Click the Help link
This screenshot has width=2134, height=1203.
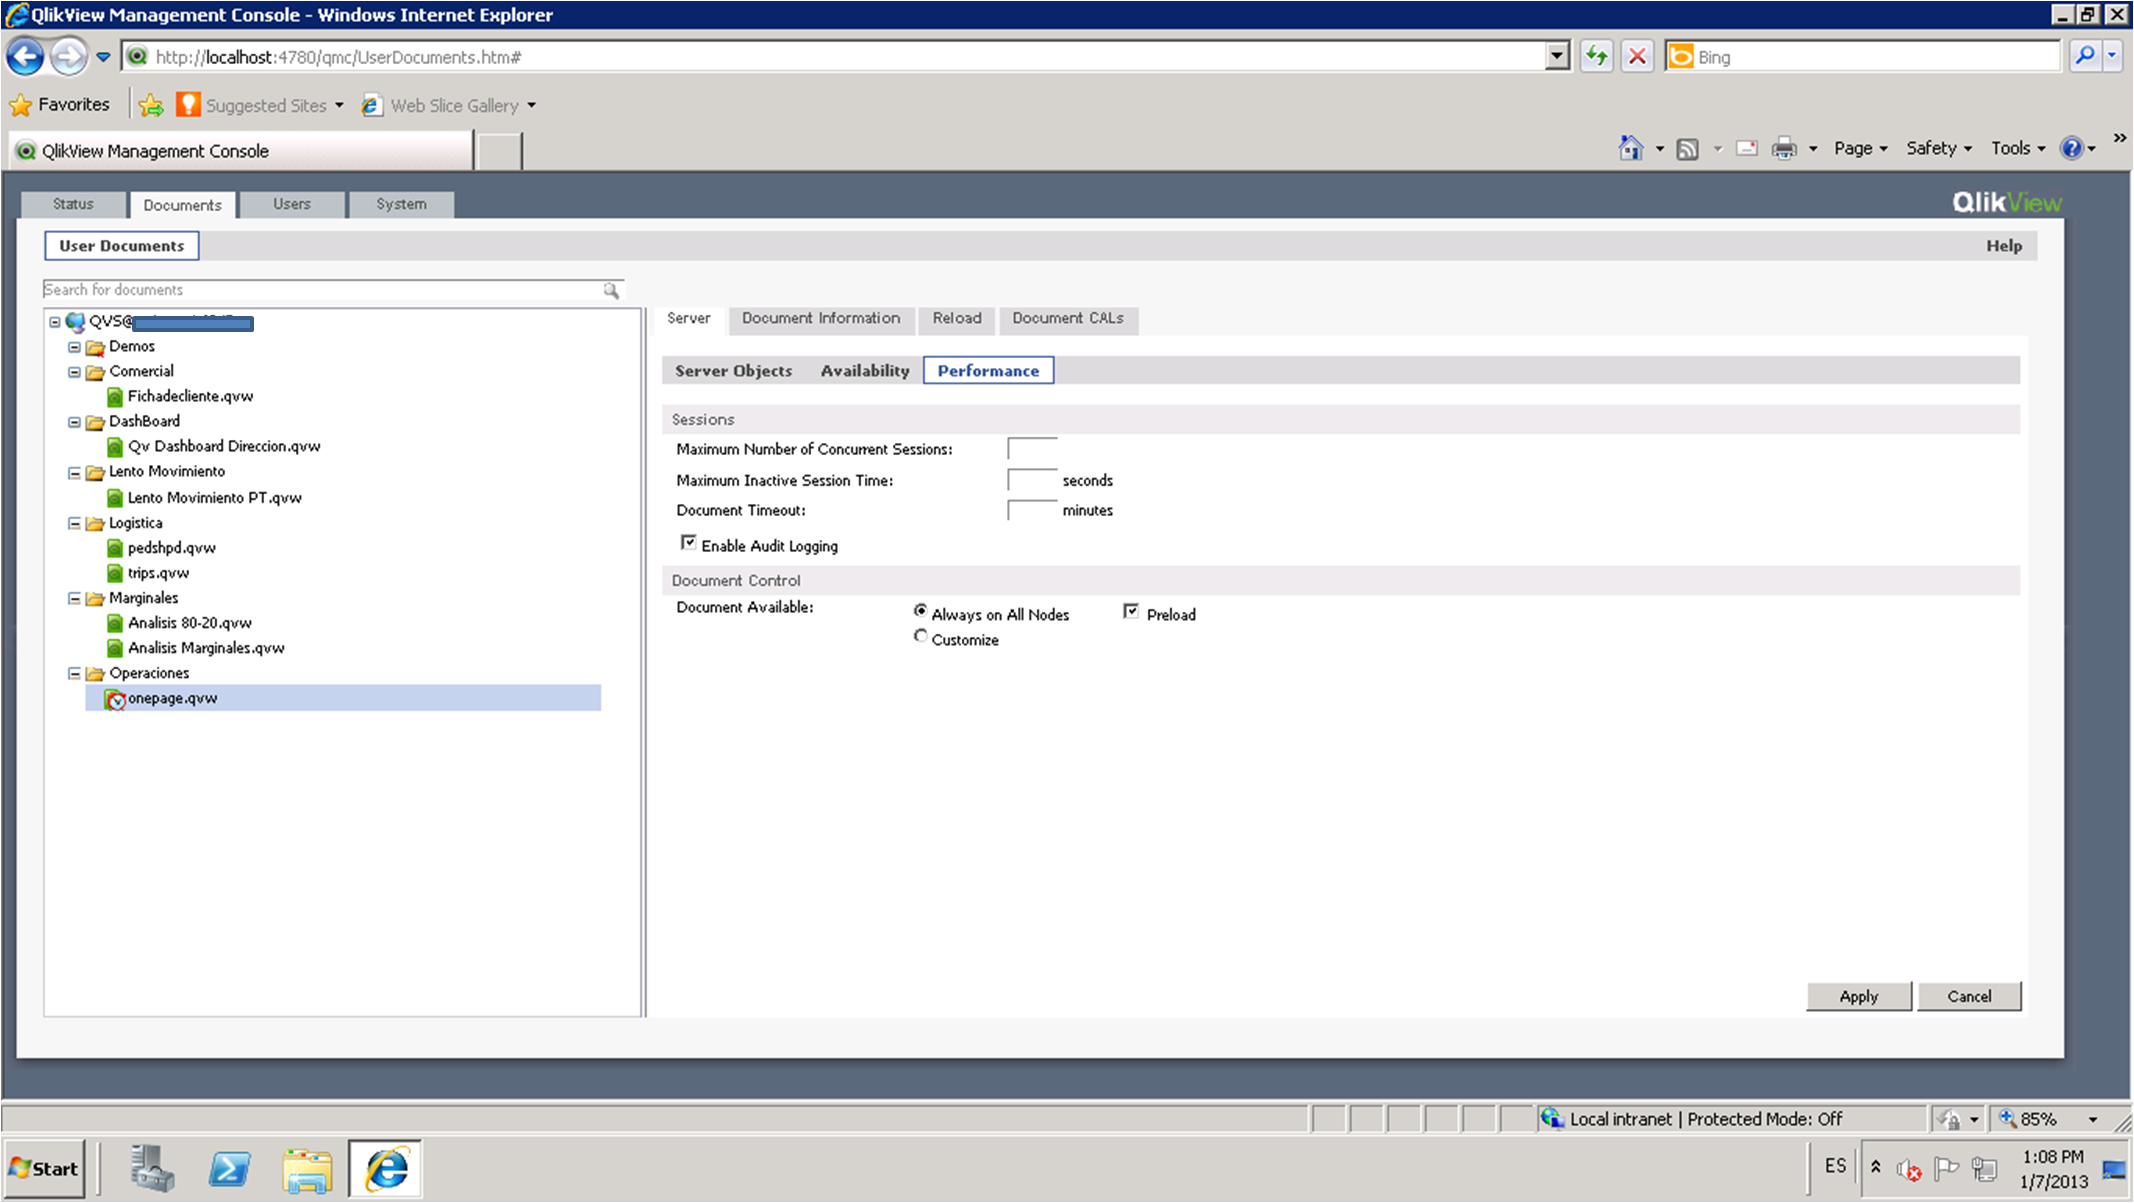[x=2004, y=246]
